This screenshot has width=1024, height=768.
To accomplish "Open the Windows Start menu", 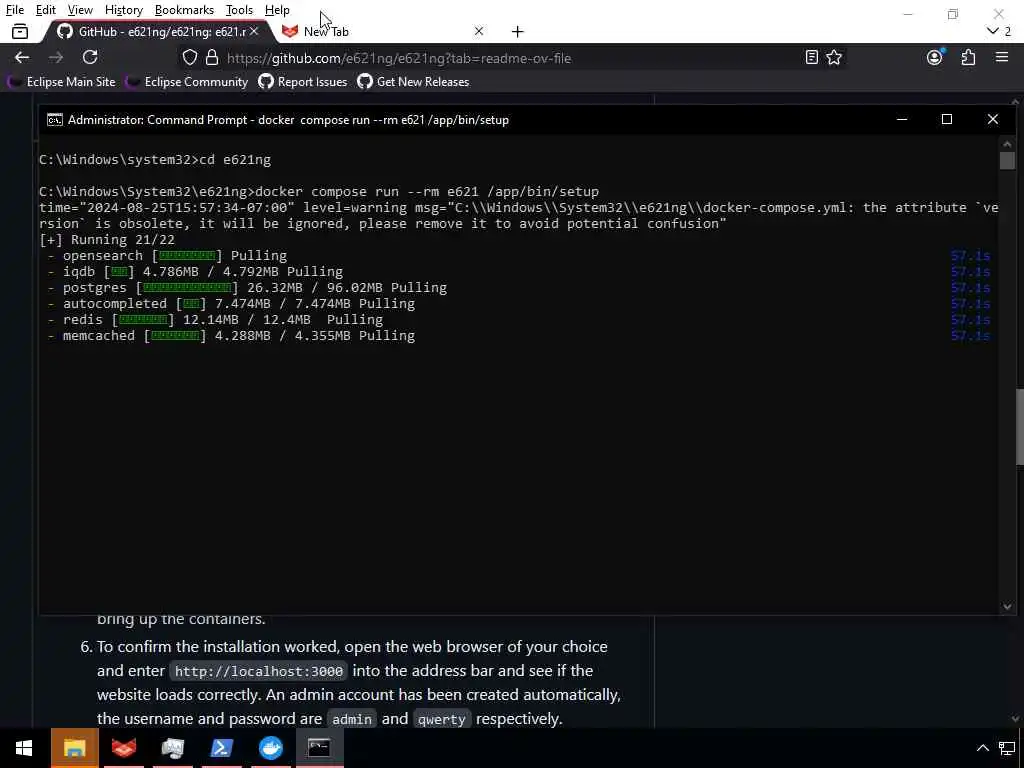I will pos(24,748).
